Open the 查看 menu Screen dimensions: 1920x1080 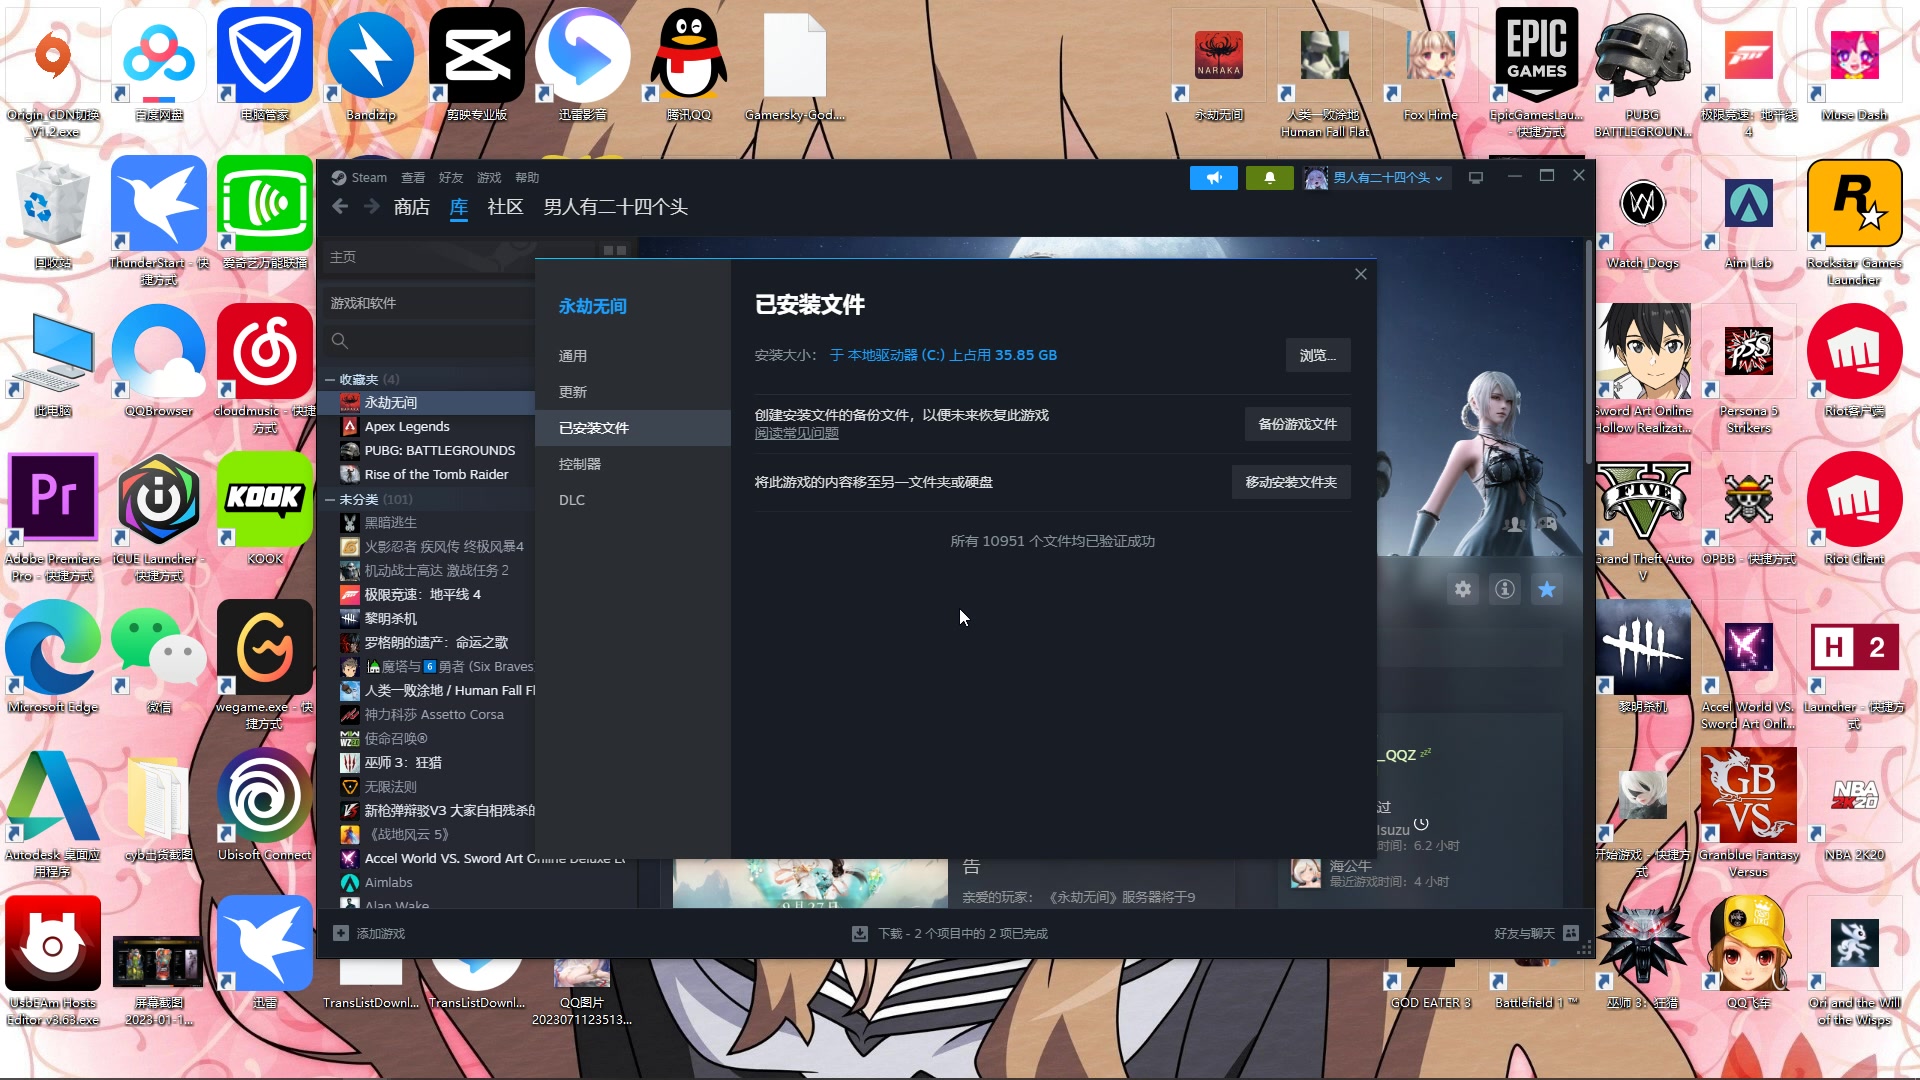[x=413, y=178]
